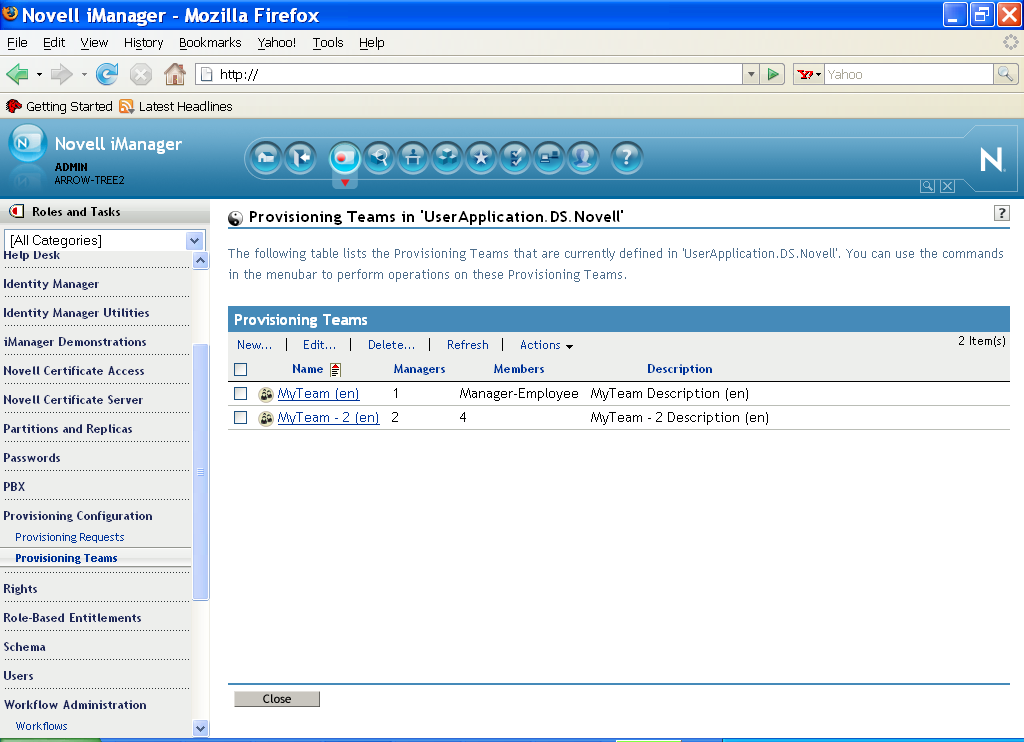Click the small magnifier icon below header
The height and width of the screenshot is (742, 1024).
click(x=927, y=186)
